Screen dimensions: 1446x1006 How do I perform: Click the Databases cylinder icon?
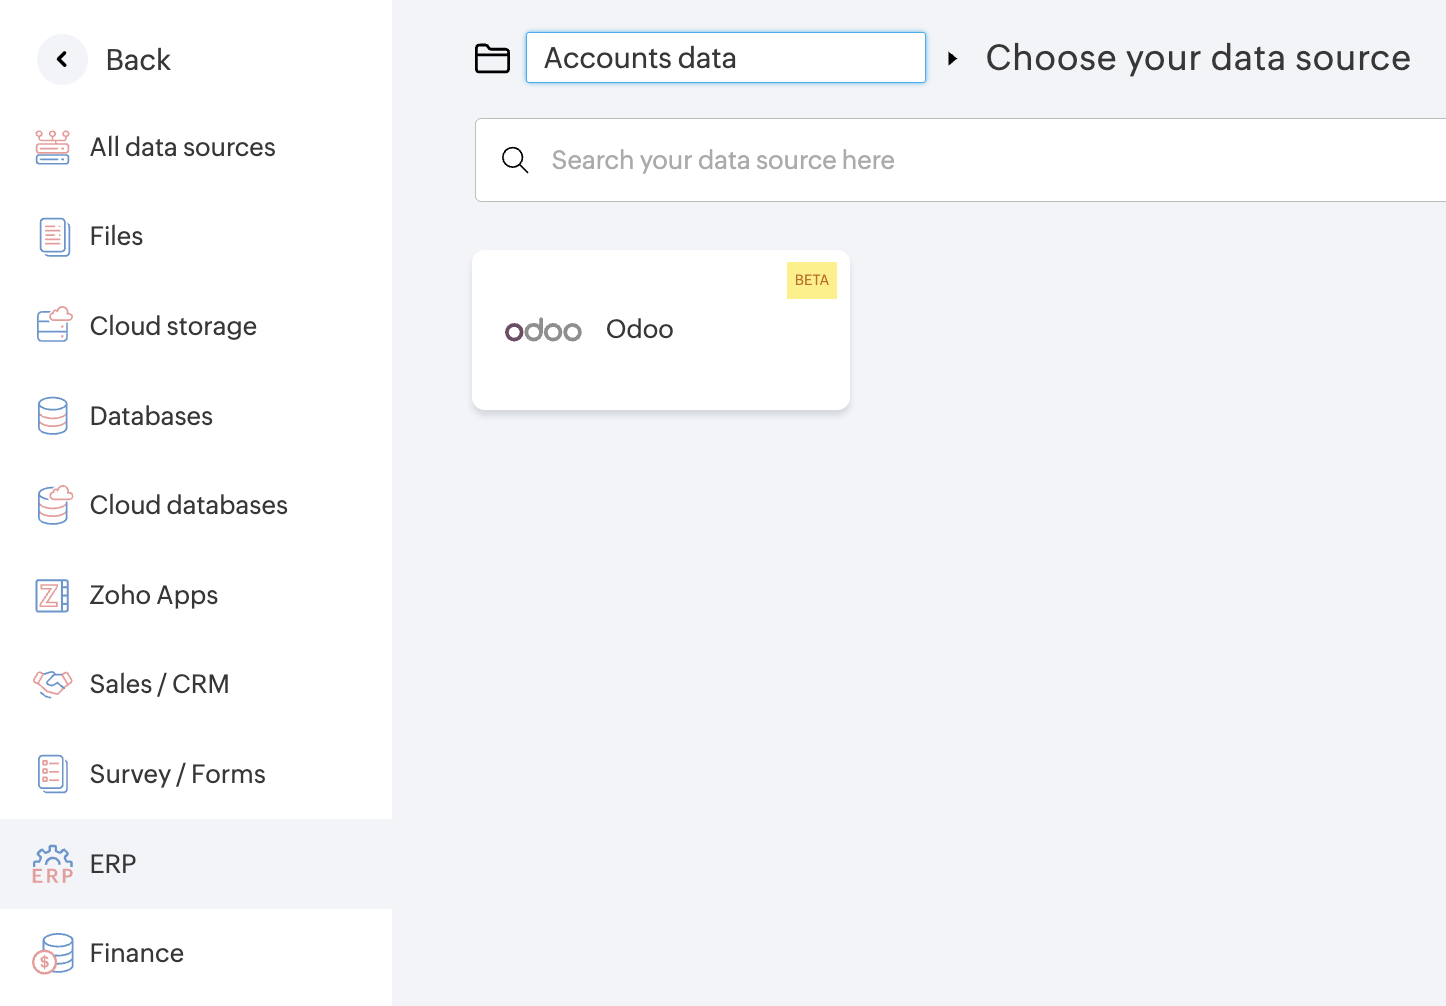click(x=53, y=416)
